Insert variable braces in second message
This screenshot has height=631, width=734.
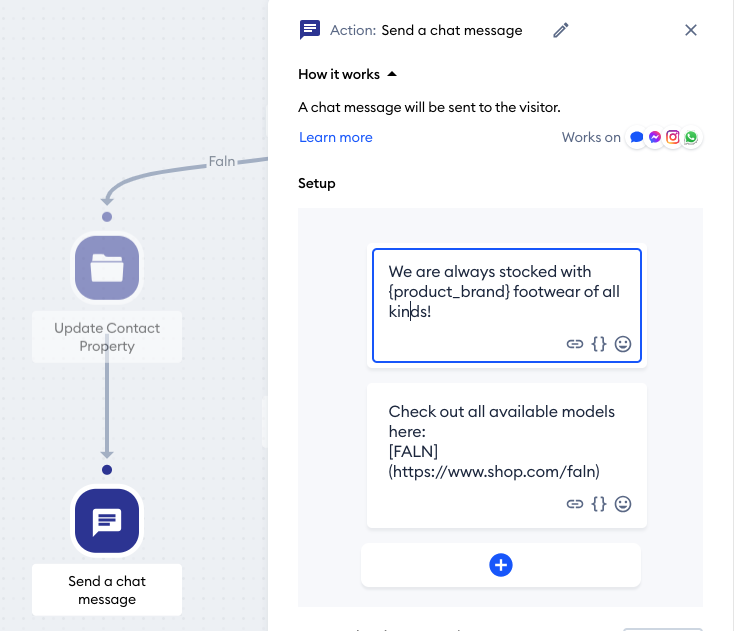click(599, 504)
